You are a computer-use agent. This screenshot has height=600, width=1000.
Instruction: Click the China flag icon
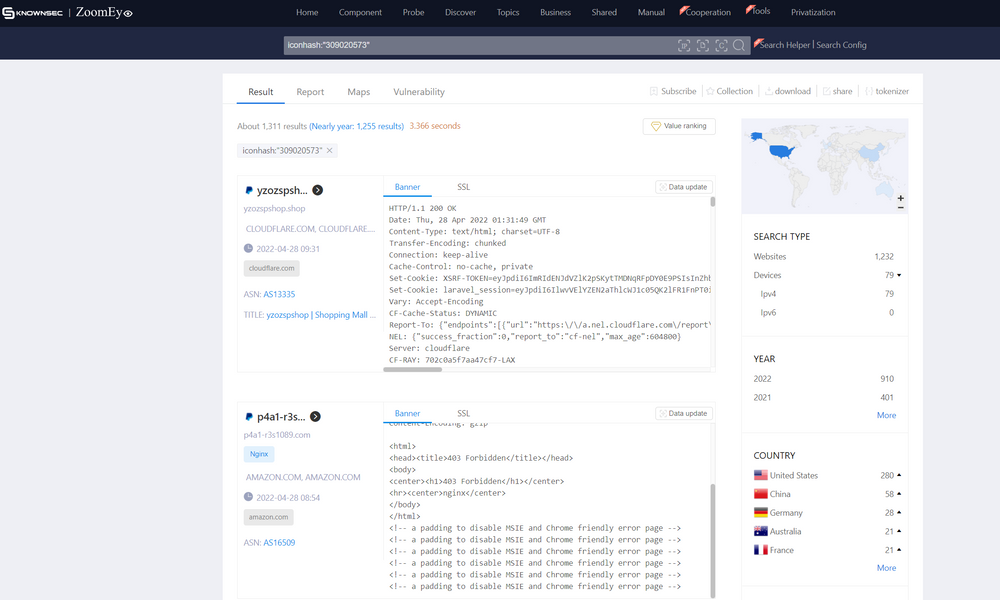pyautogui.click(x=760, y=494)
